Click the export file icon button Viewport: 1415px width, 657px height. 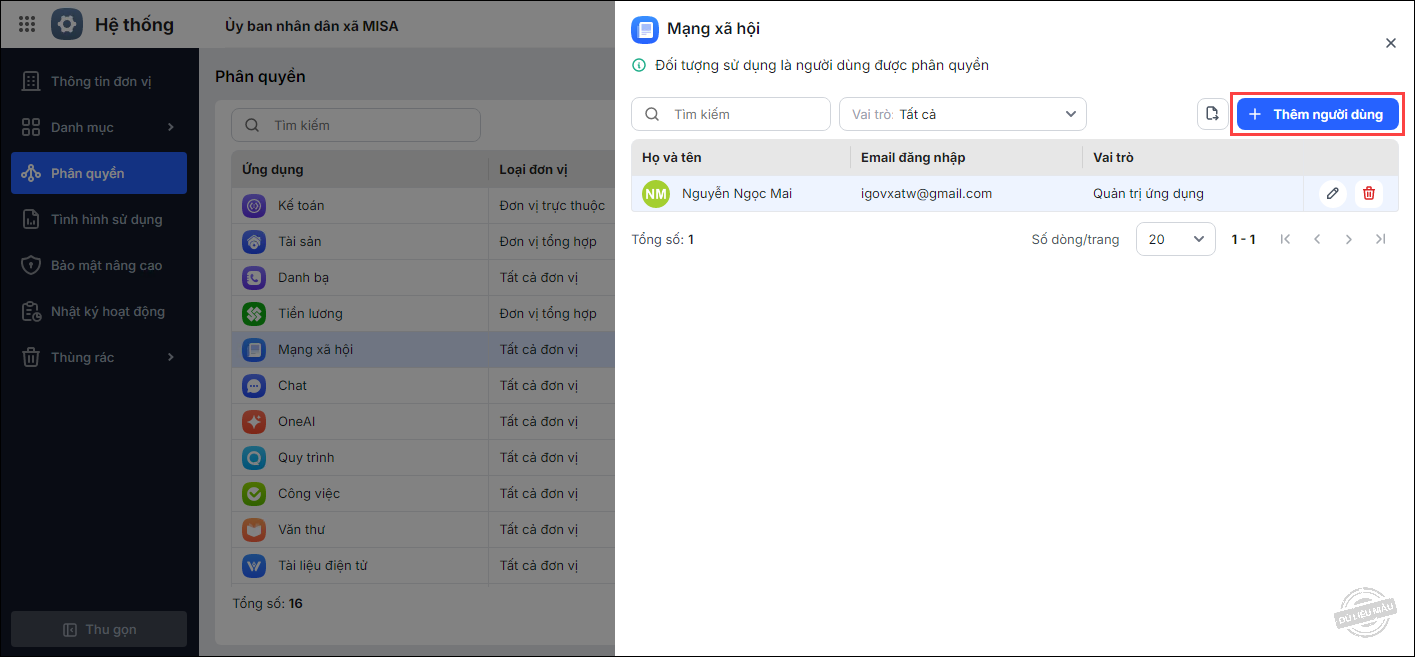pos(1212,114)
